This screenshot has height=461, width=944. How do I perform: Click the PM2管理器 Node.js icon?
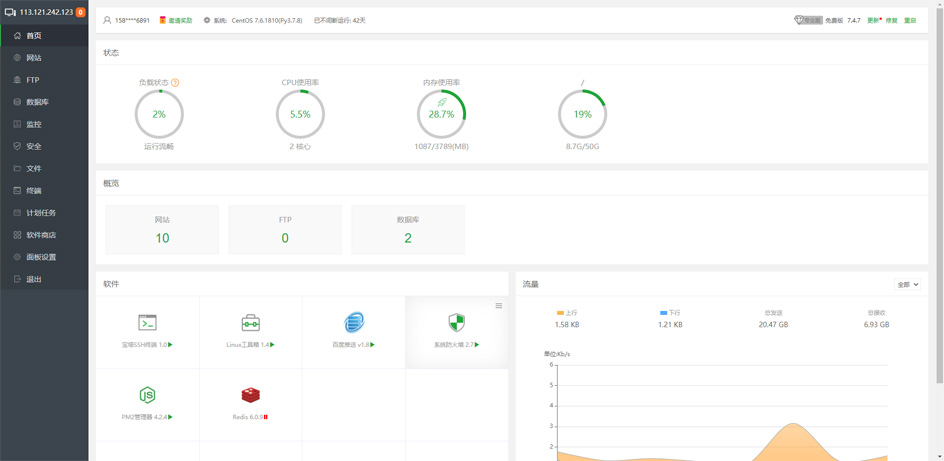148,395
